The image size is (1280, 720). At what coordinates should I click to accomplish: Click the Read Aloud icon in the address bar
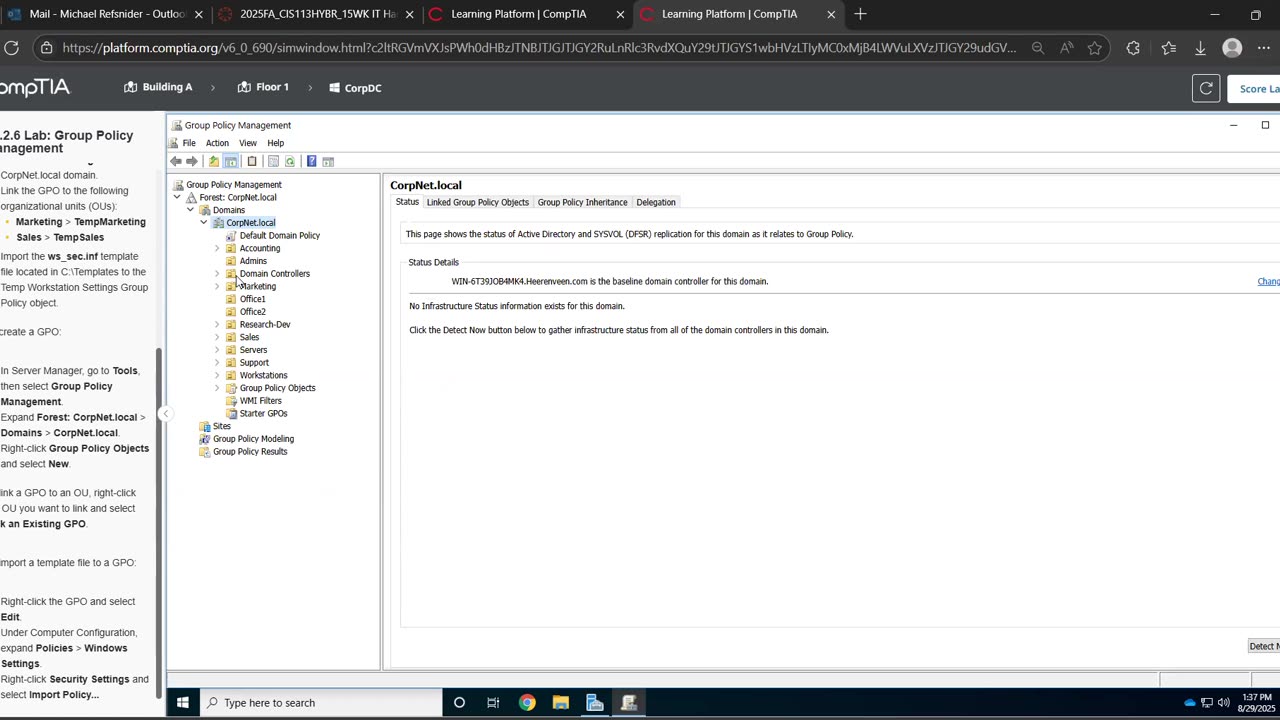pyautogui.click(x=1067, y=47)
